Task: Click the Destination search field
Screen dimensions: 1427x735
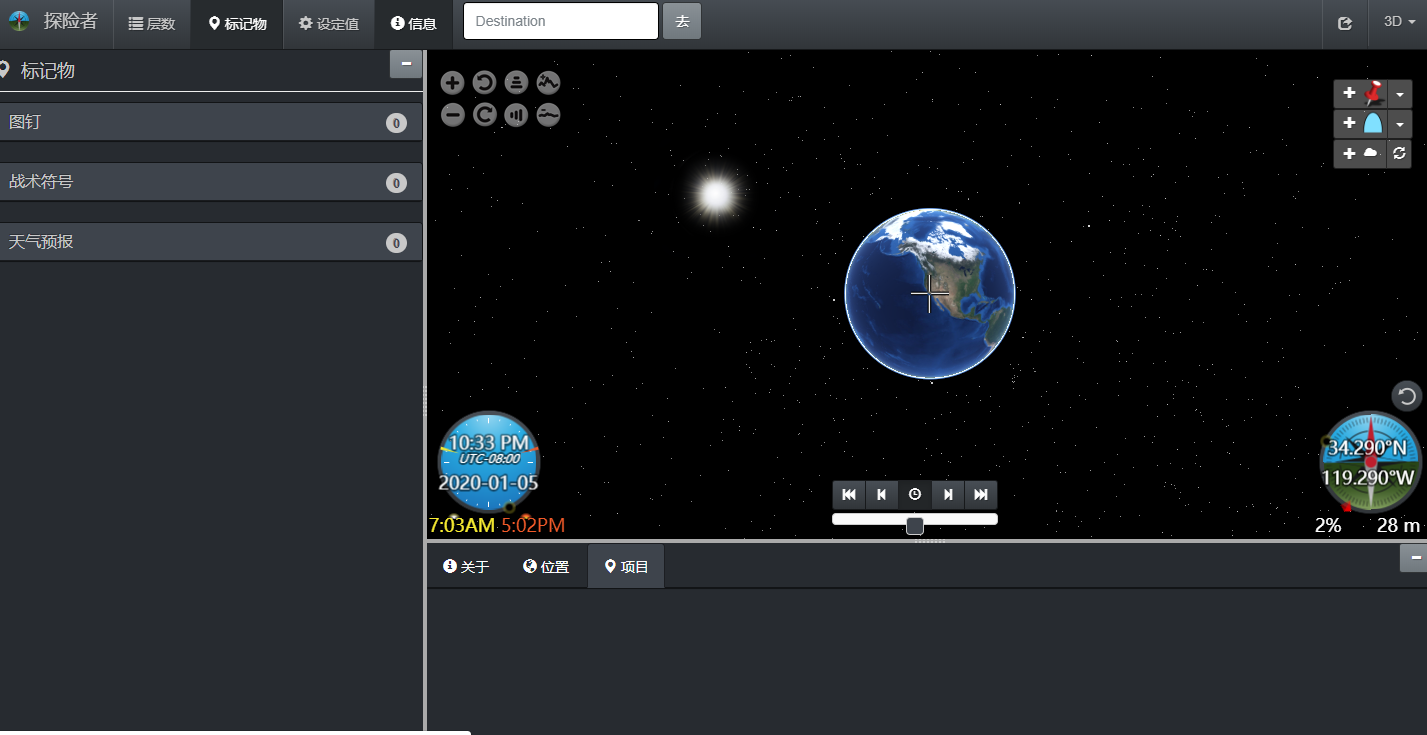Action: click(x=560, y=21)
